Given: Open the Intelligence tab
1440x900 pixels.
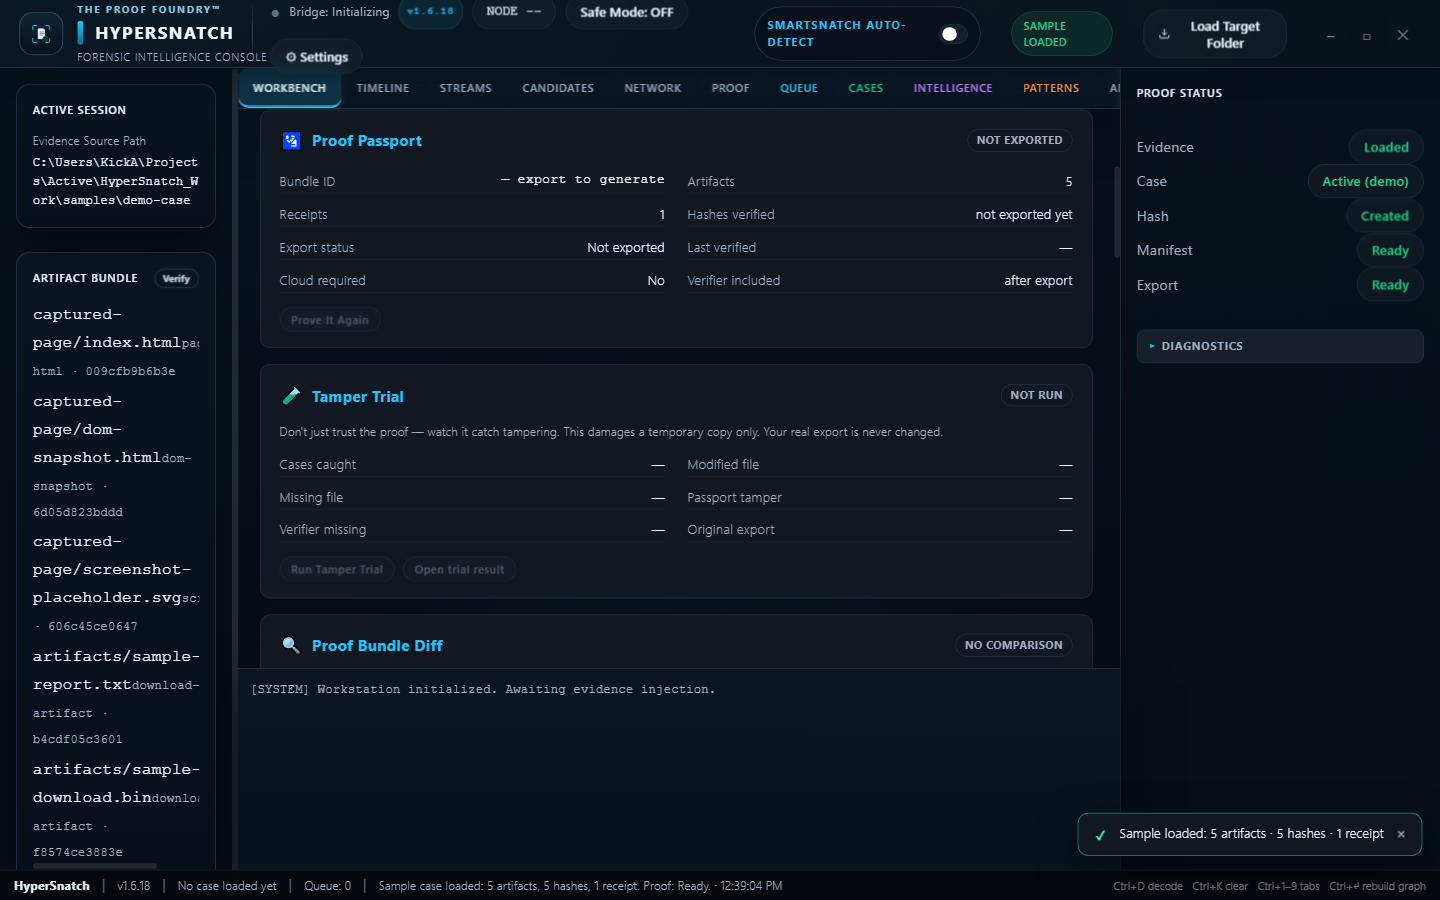Looking at the screenshot, I should tap(953, 88).
